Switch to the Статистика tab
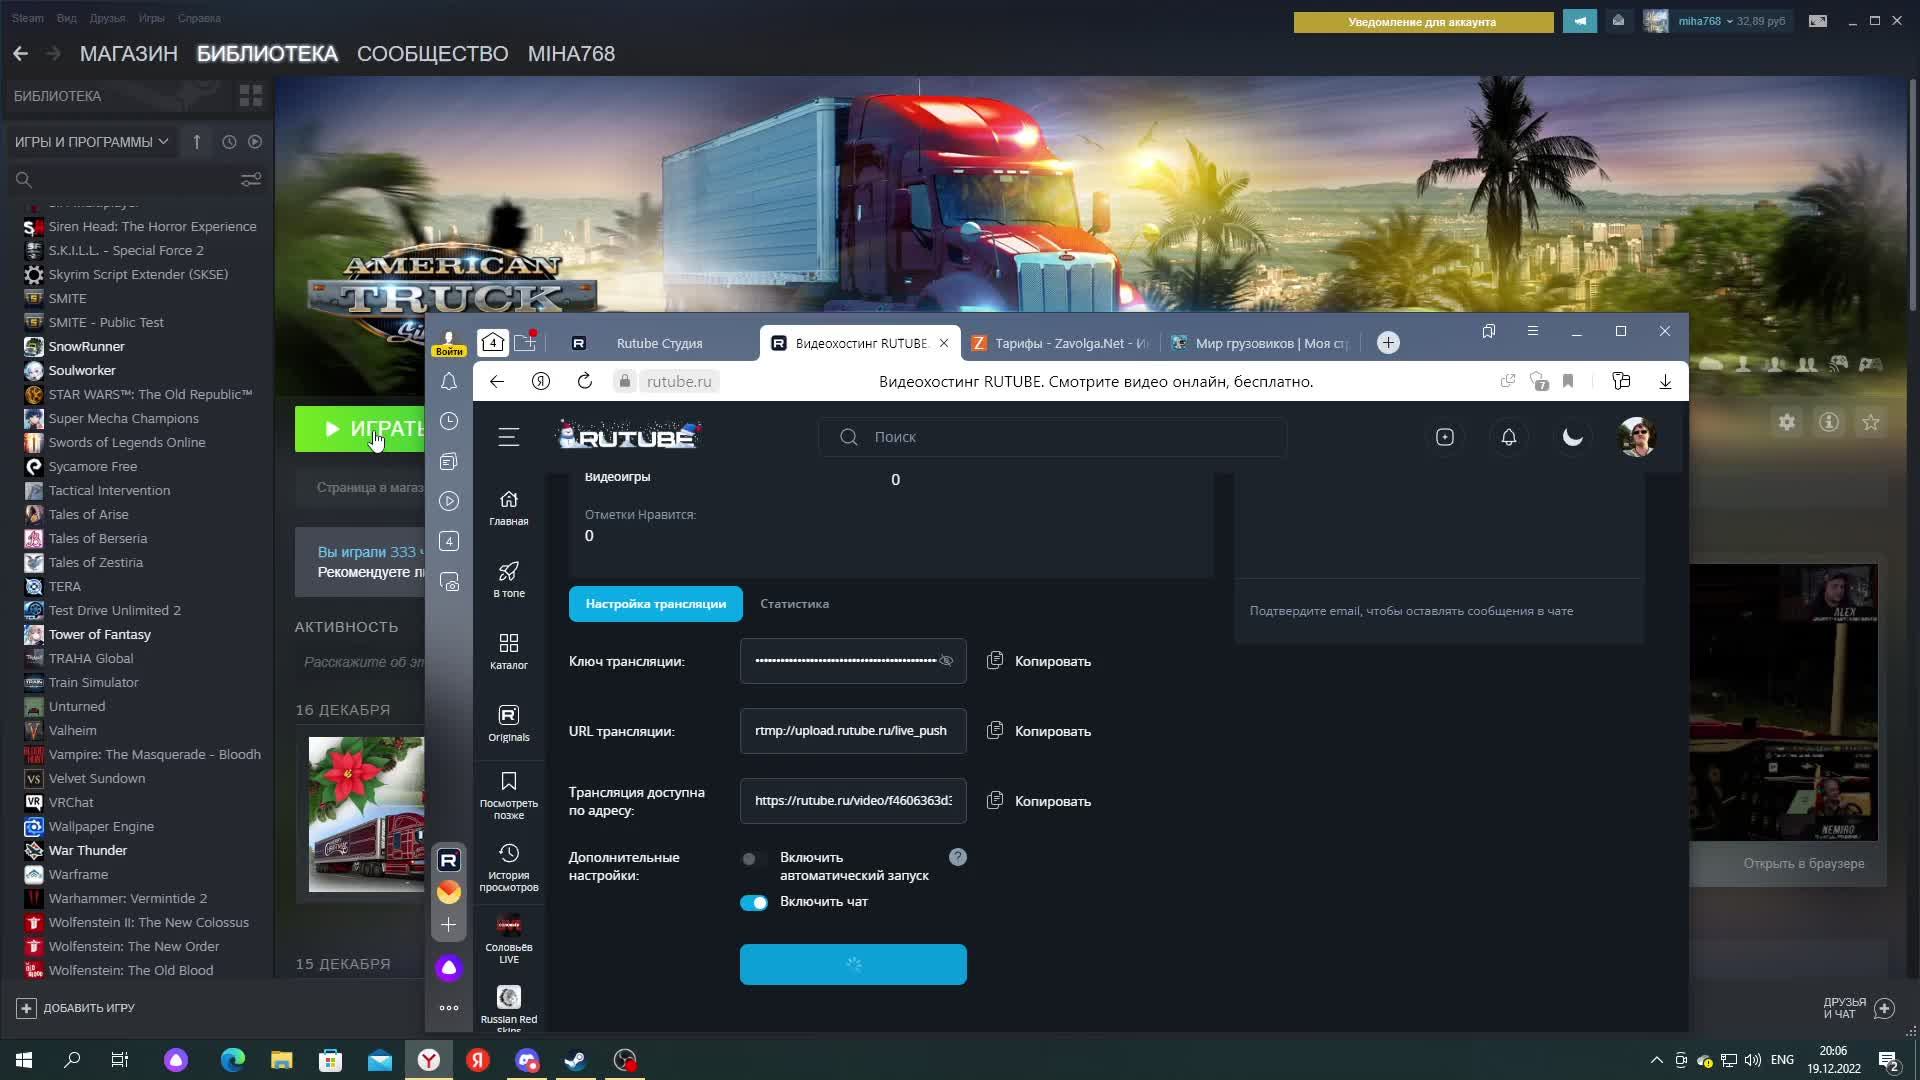This screenshot has width=1920, height=1080. (x=794, y=604)
